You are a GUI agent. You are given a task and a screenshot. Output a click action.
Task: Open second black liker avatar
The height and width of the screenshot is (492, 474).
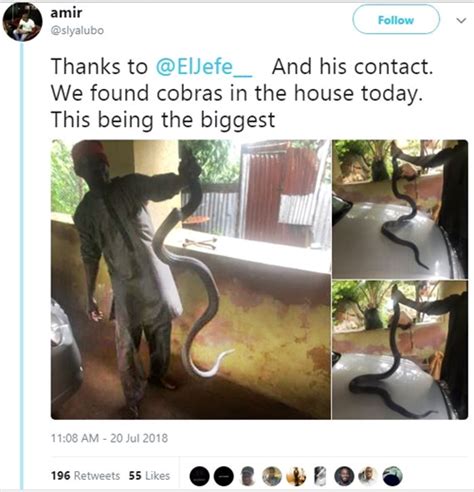[223, 476]
